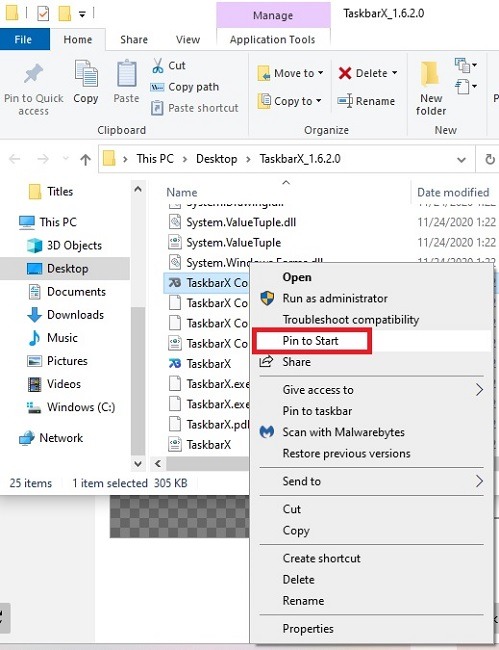
Task: Open the File tab
Action: pos(24,39)
